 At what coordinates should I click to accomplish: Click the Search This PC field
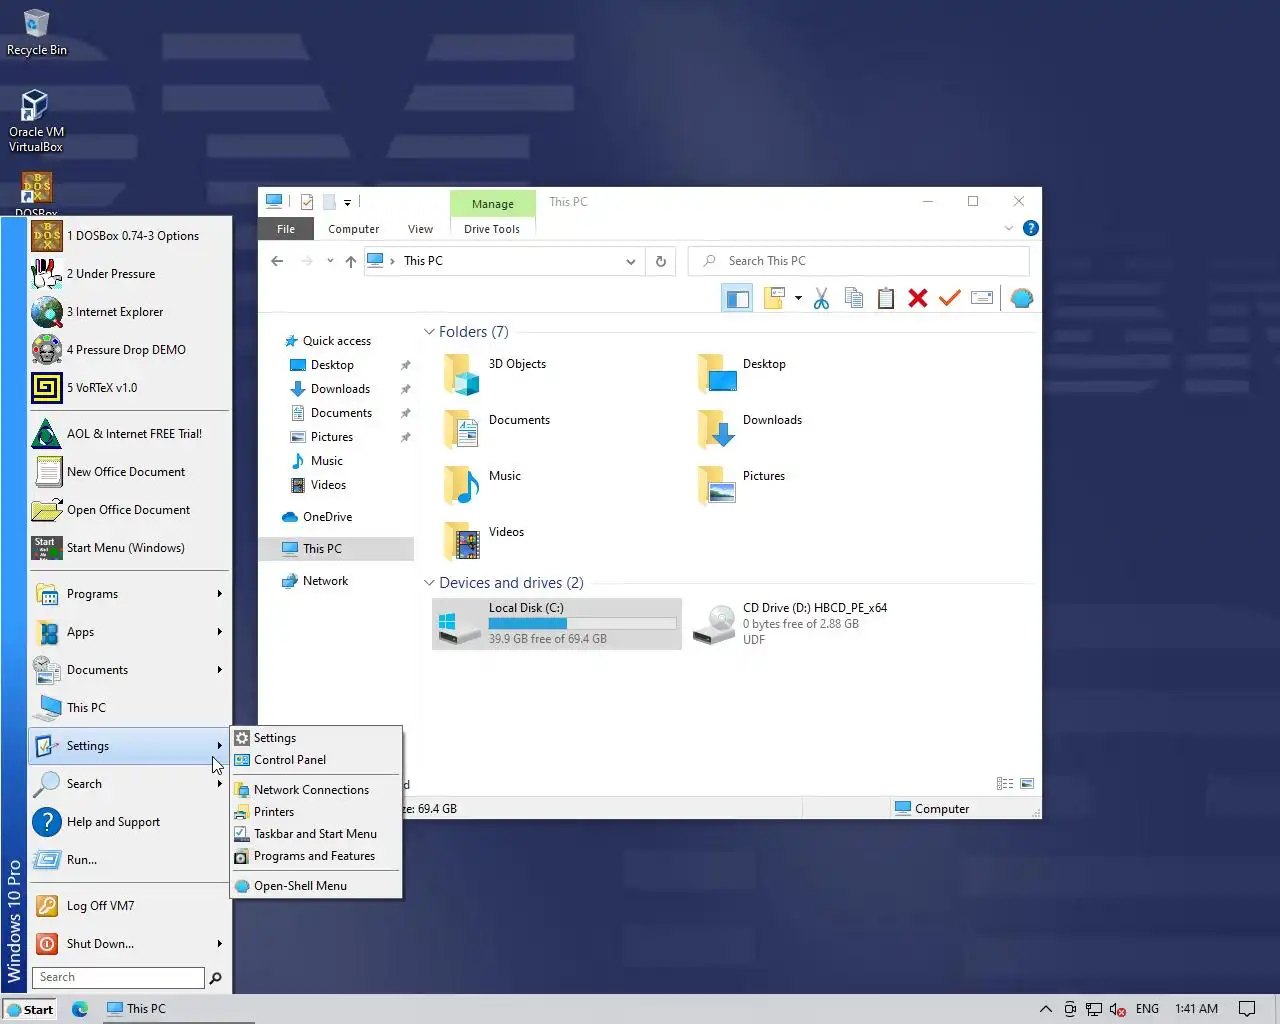tap(859, 261)
